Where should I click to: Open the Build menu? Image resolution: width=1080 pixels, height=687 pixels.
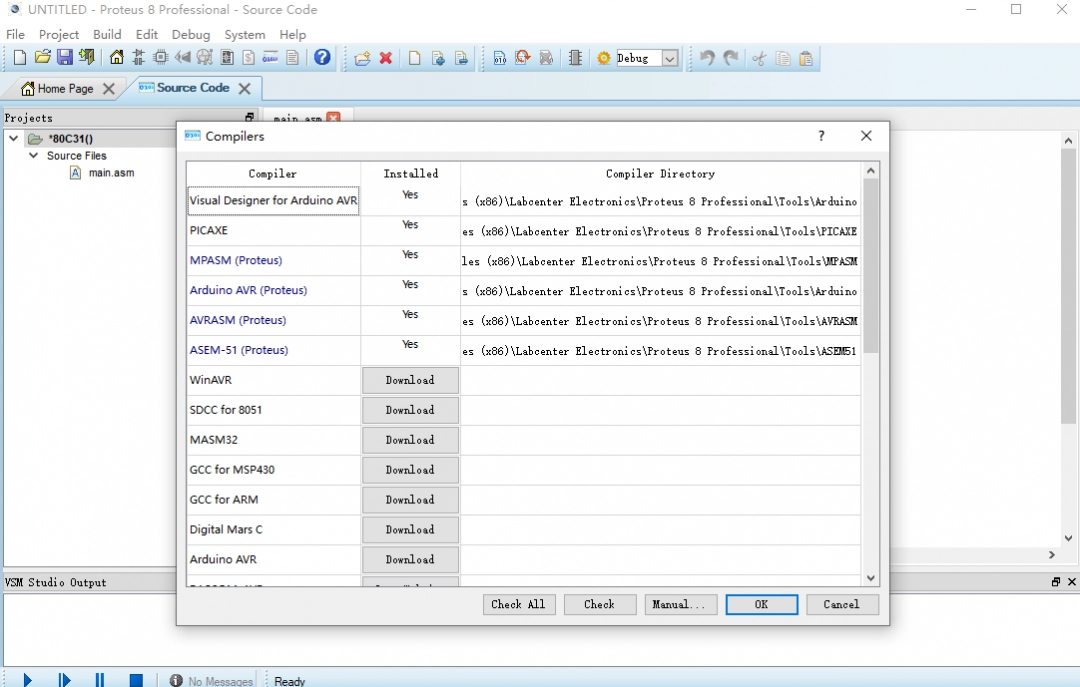pyautogui.click(x=107, y=34)
